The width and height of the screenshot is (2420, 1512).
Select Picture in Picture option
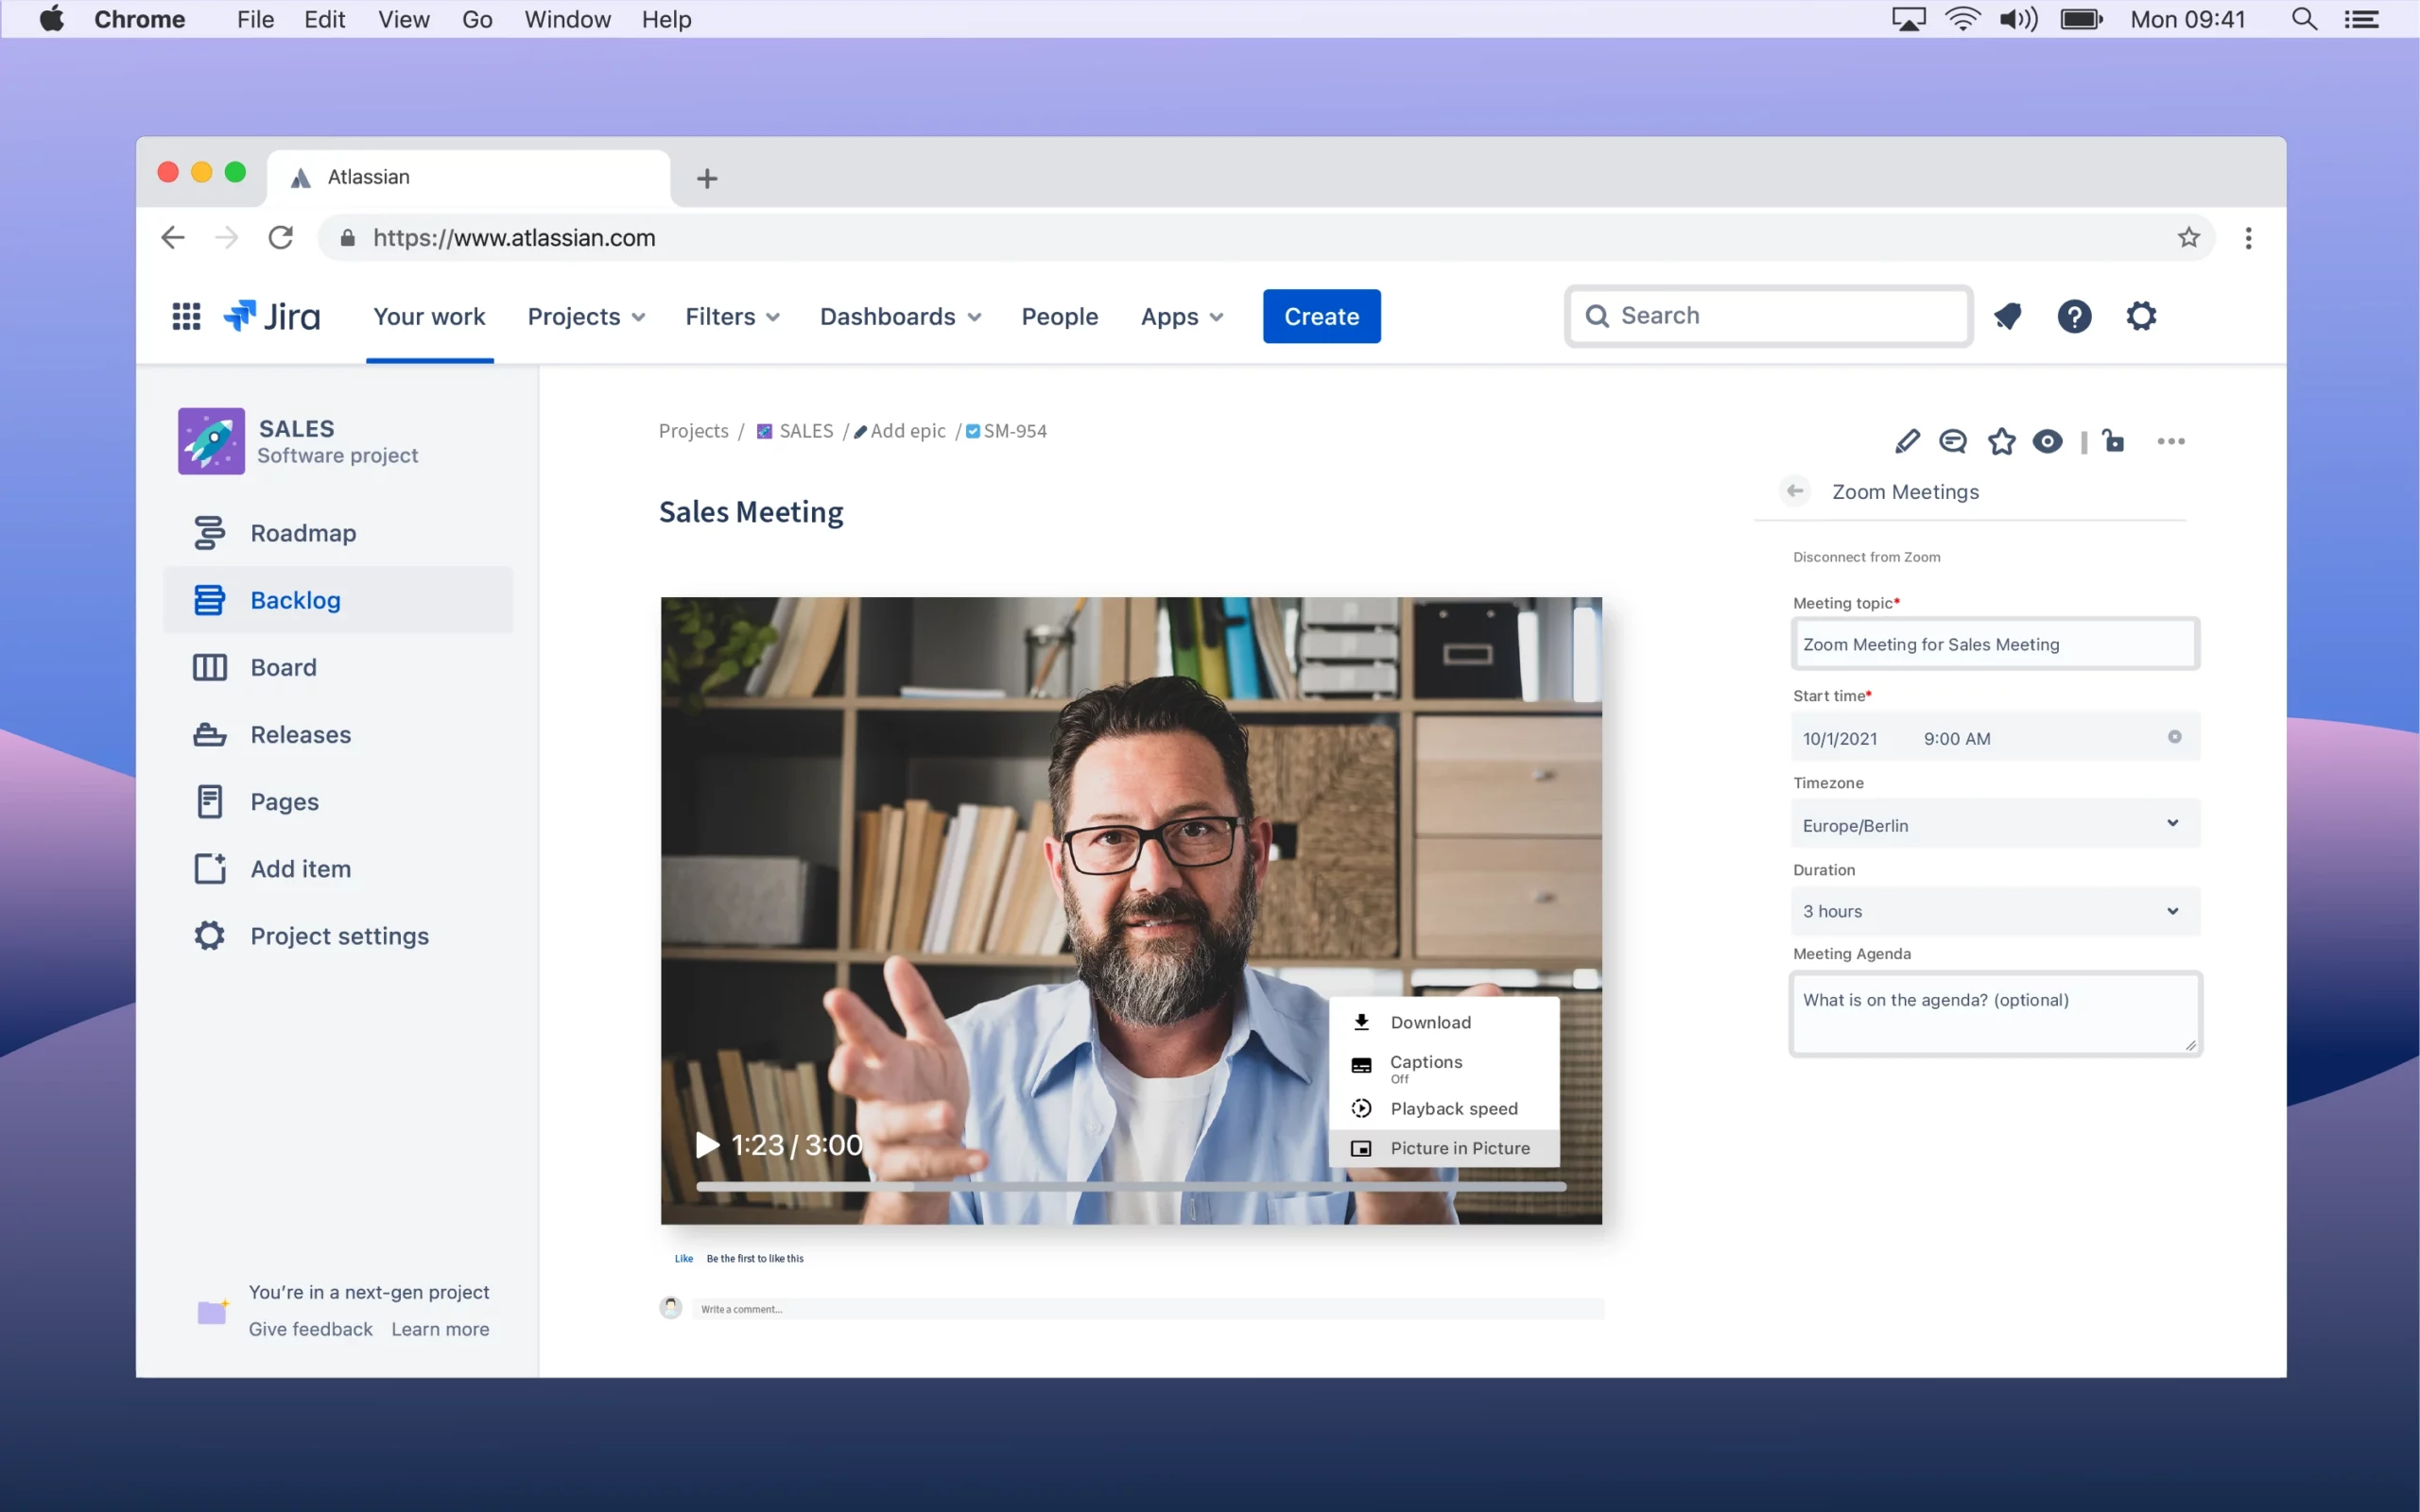tap(1444, 1148)
